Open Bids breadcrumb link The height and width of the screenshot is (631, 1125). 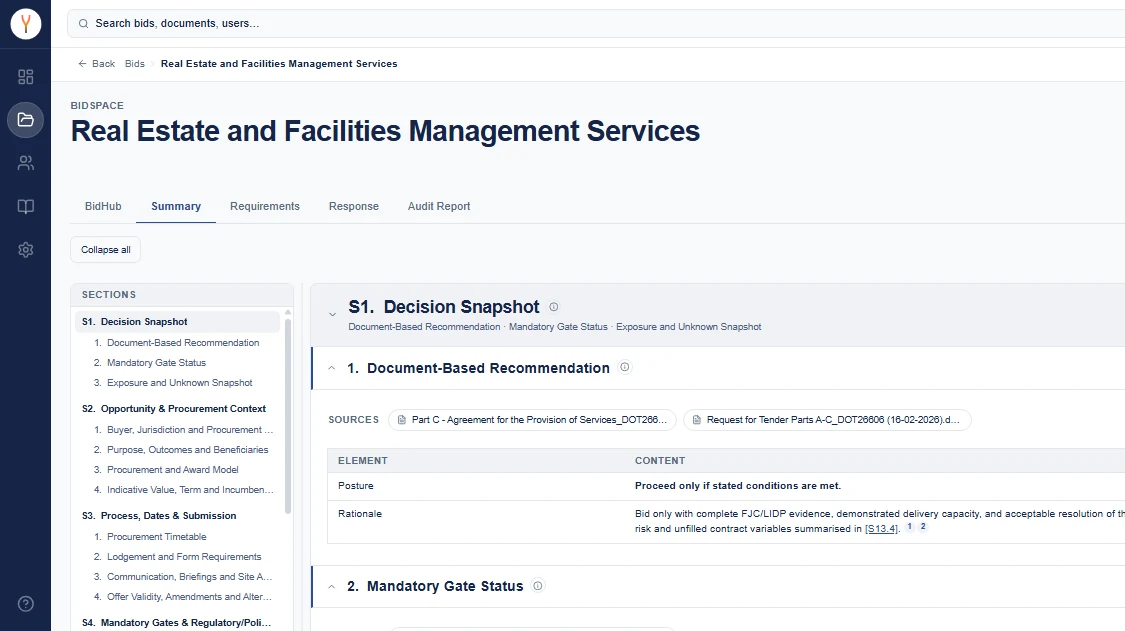click(135, 64)
